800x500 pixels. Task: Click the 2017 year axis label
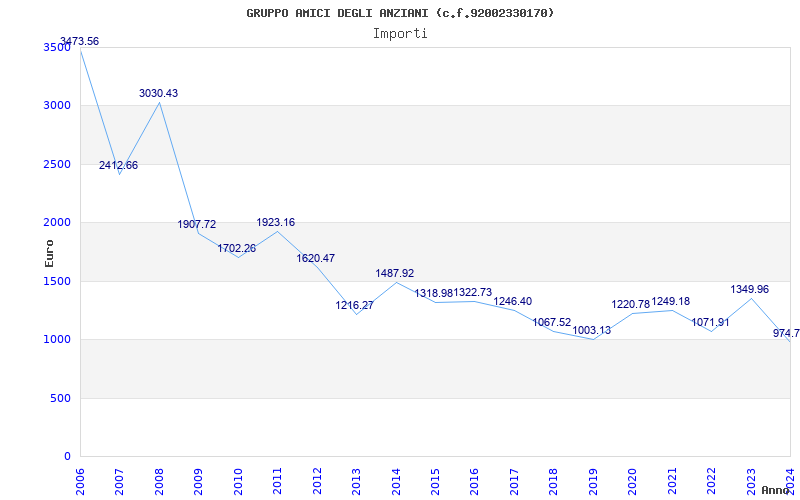(514, 481)
